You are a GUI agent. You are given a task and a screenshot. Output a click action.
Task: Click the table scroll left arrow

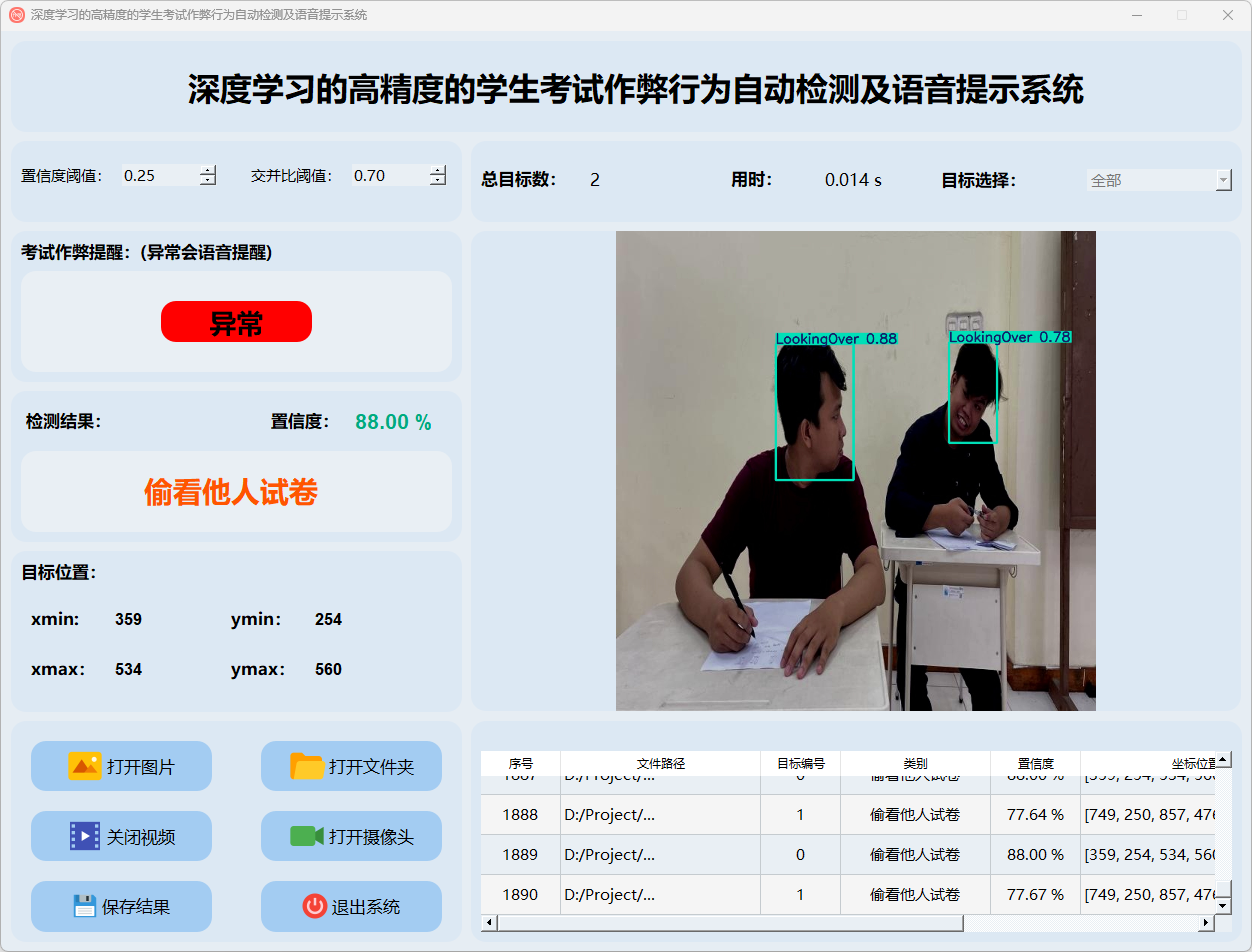point(489,922)
